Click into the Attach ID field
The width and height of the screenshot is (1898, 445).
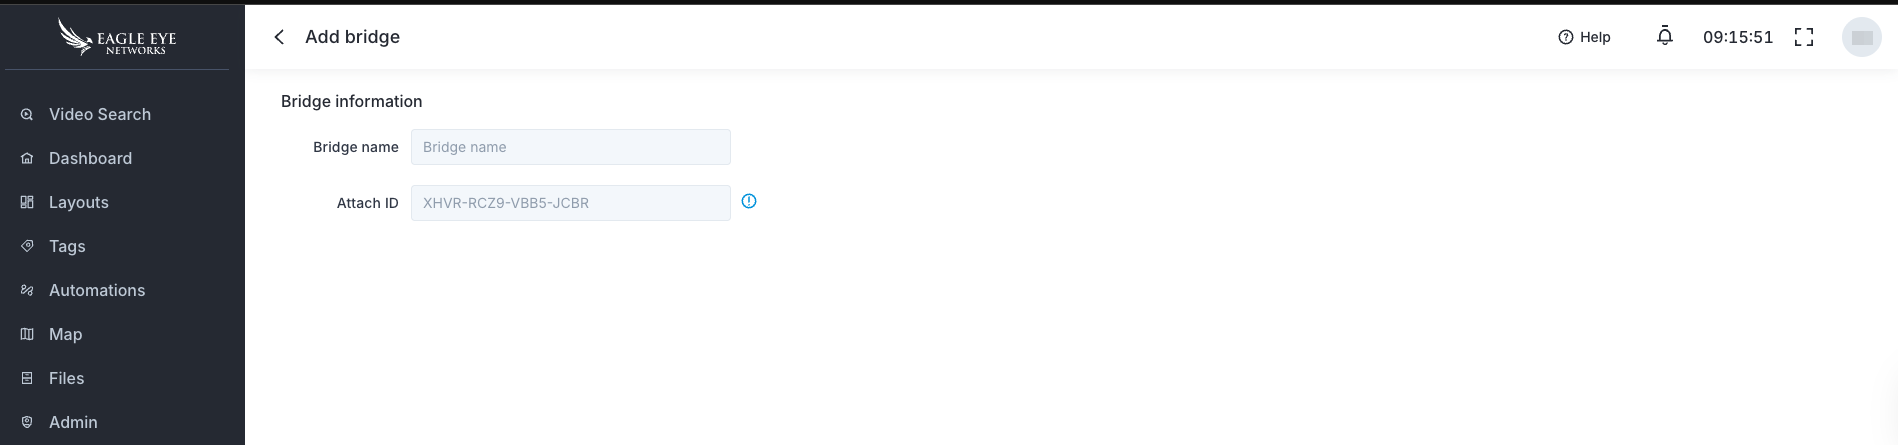pos(570,203)
